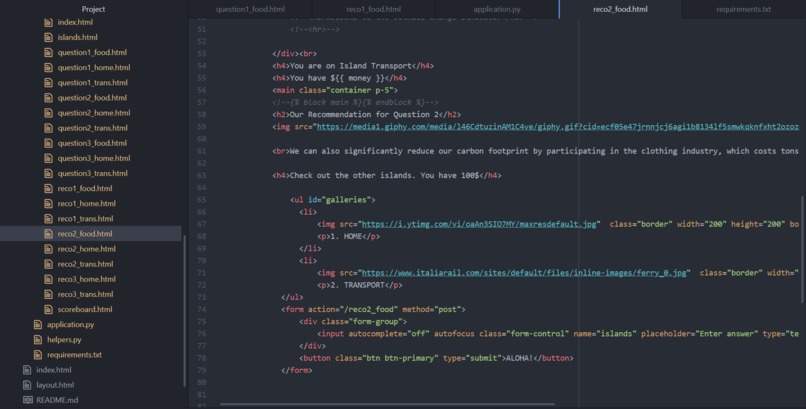The height and width of the screenshot is (409, 806).
Task: Click the file icon beside reco2_trans.html
Action: [48, 264]
